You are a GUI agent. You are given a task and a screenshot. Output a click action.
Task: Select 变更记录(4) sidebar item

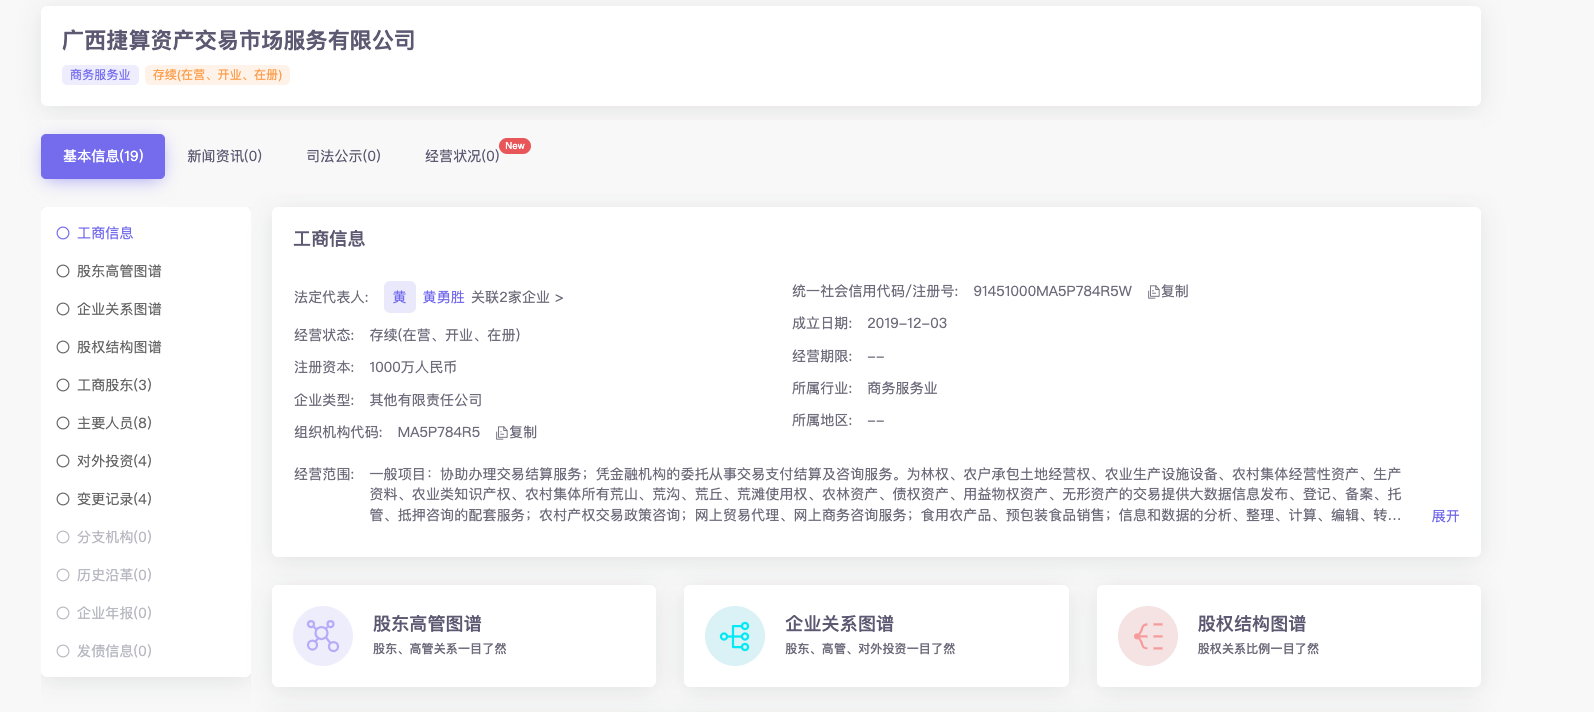tap(104, 499)
